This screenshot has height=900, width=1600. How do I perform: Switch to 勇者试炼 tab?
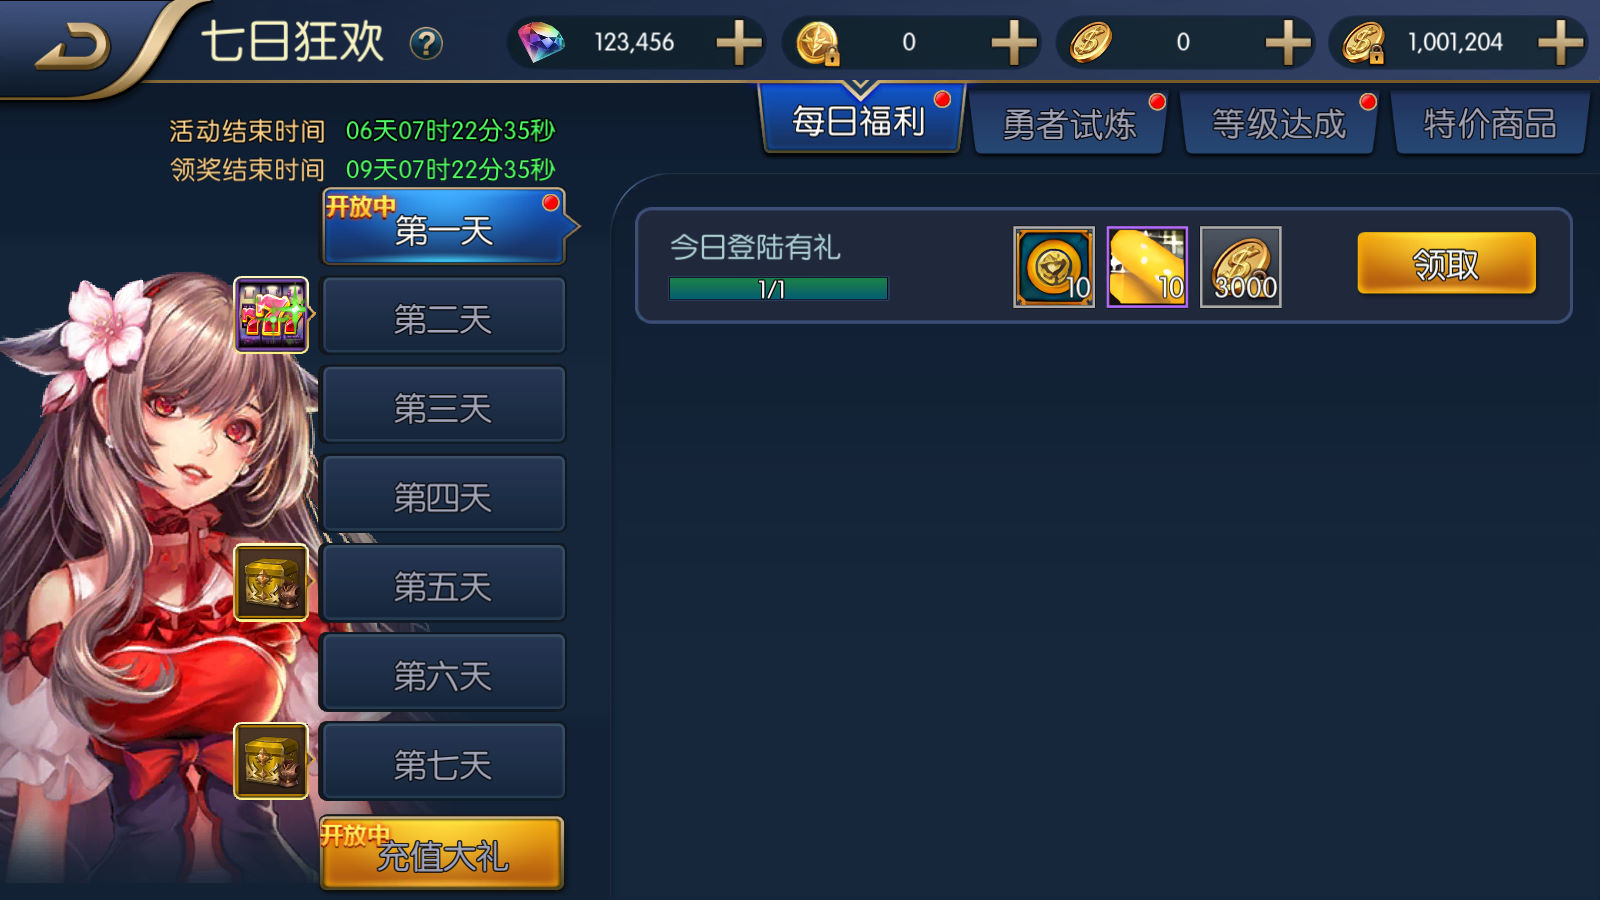tap(1069, 124)
